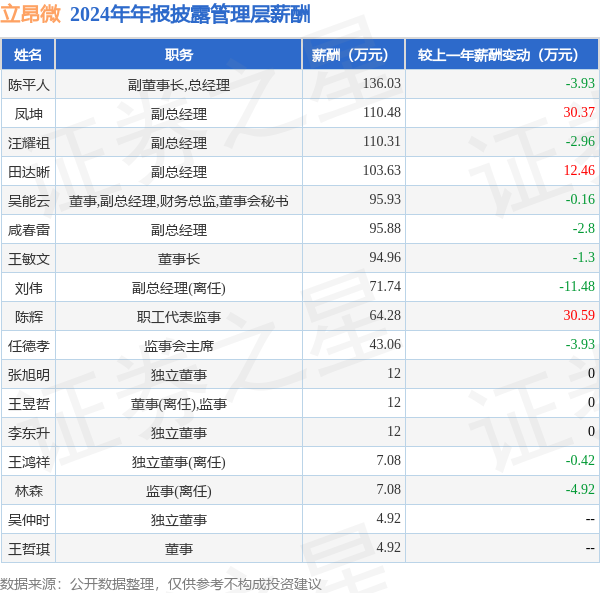Select the '较上一年薪酬变动（万元）' column header
Image resolution: width=600 pixels, height=593 pixels.
[502, 55]
